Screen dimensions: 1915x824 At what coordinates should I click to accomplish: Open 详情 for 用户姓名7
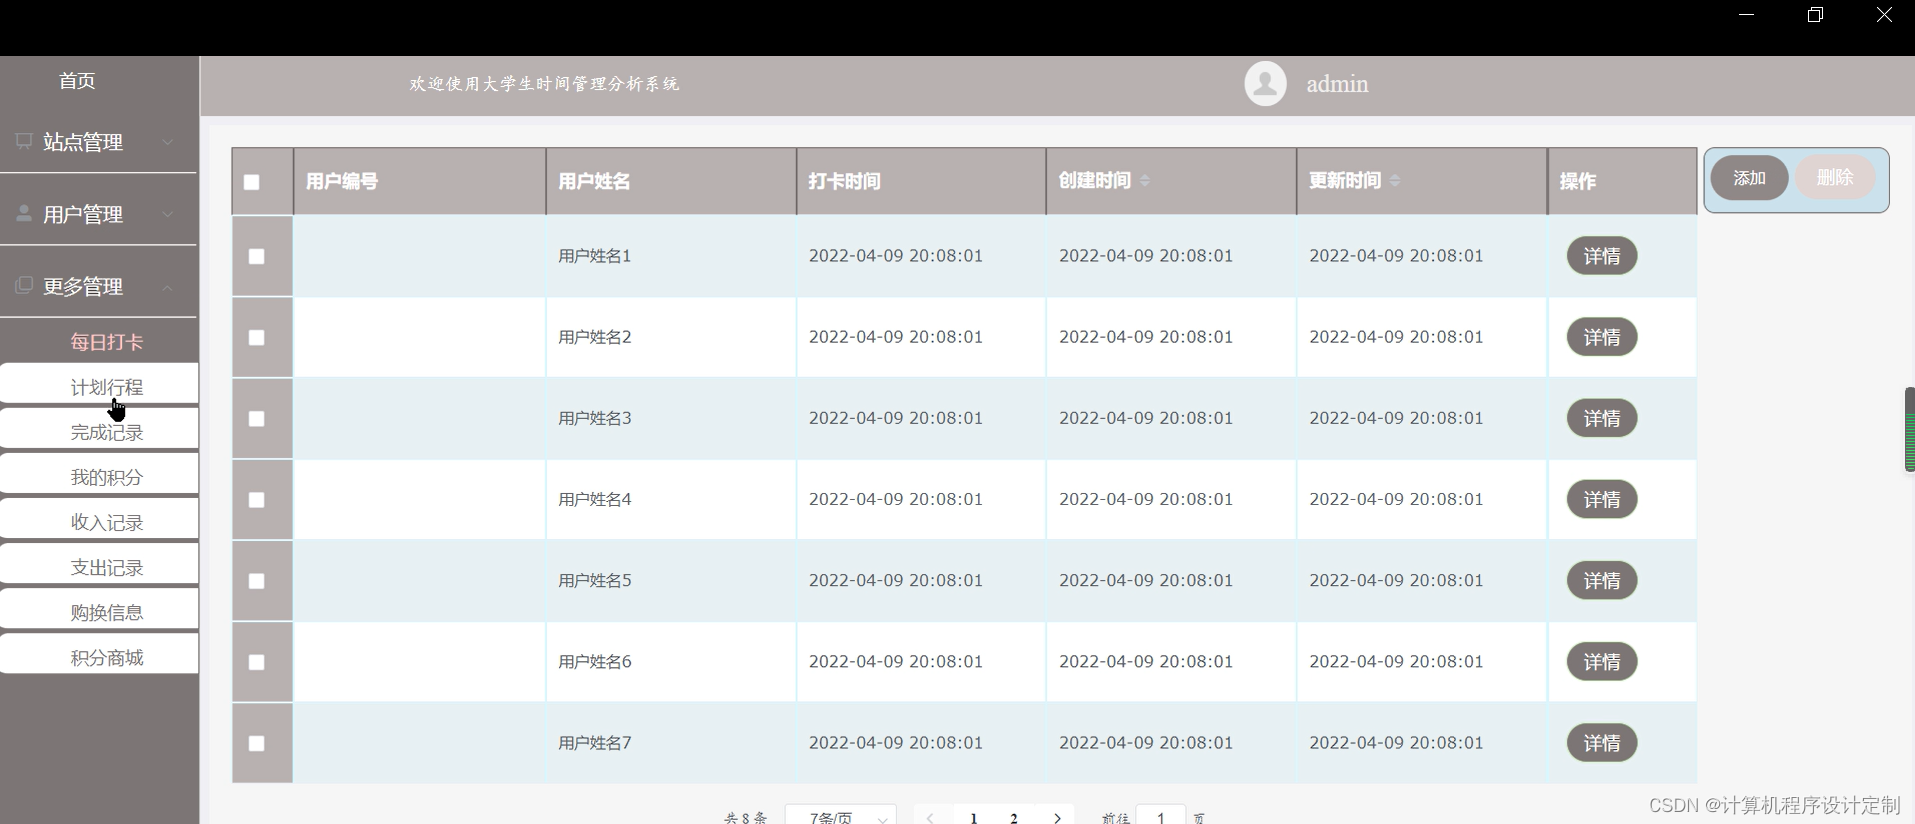pos(1602,743)
